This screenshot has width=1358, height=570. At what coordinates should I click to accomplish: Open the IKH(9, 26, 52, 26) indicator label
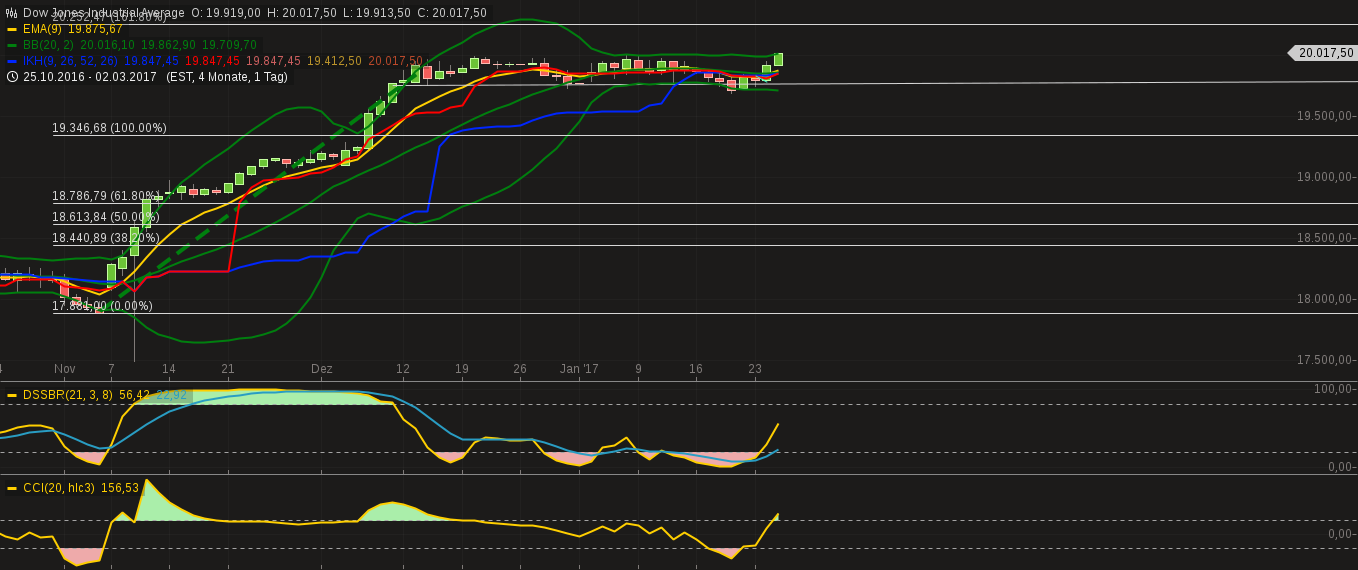(x=70, y=61)
